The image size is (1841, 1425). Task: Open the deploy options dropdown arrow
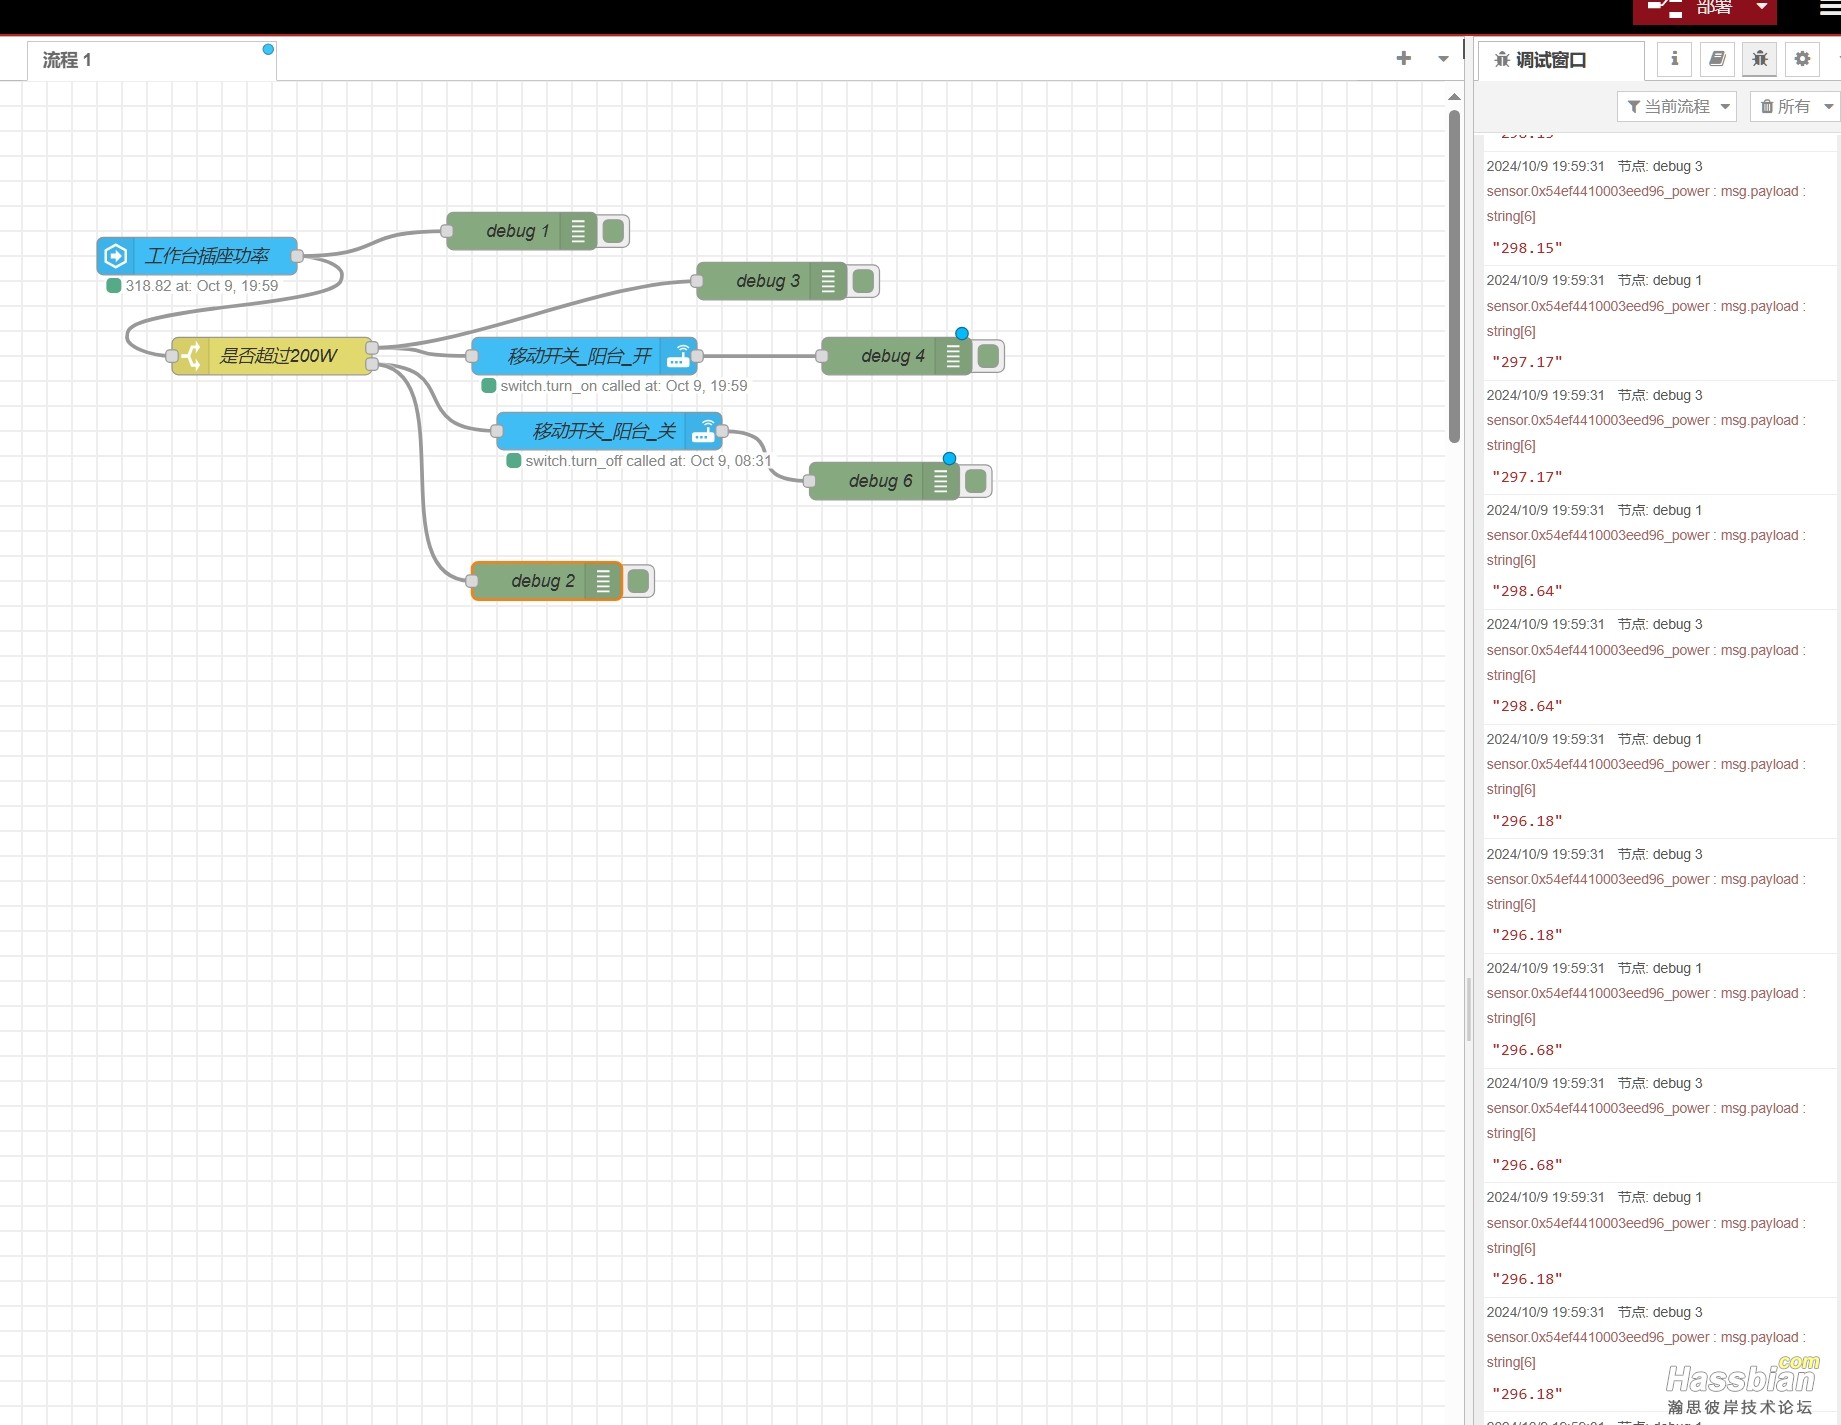click(1762, 8)
